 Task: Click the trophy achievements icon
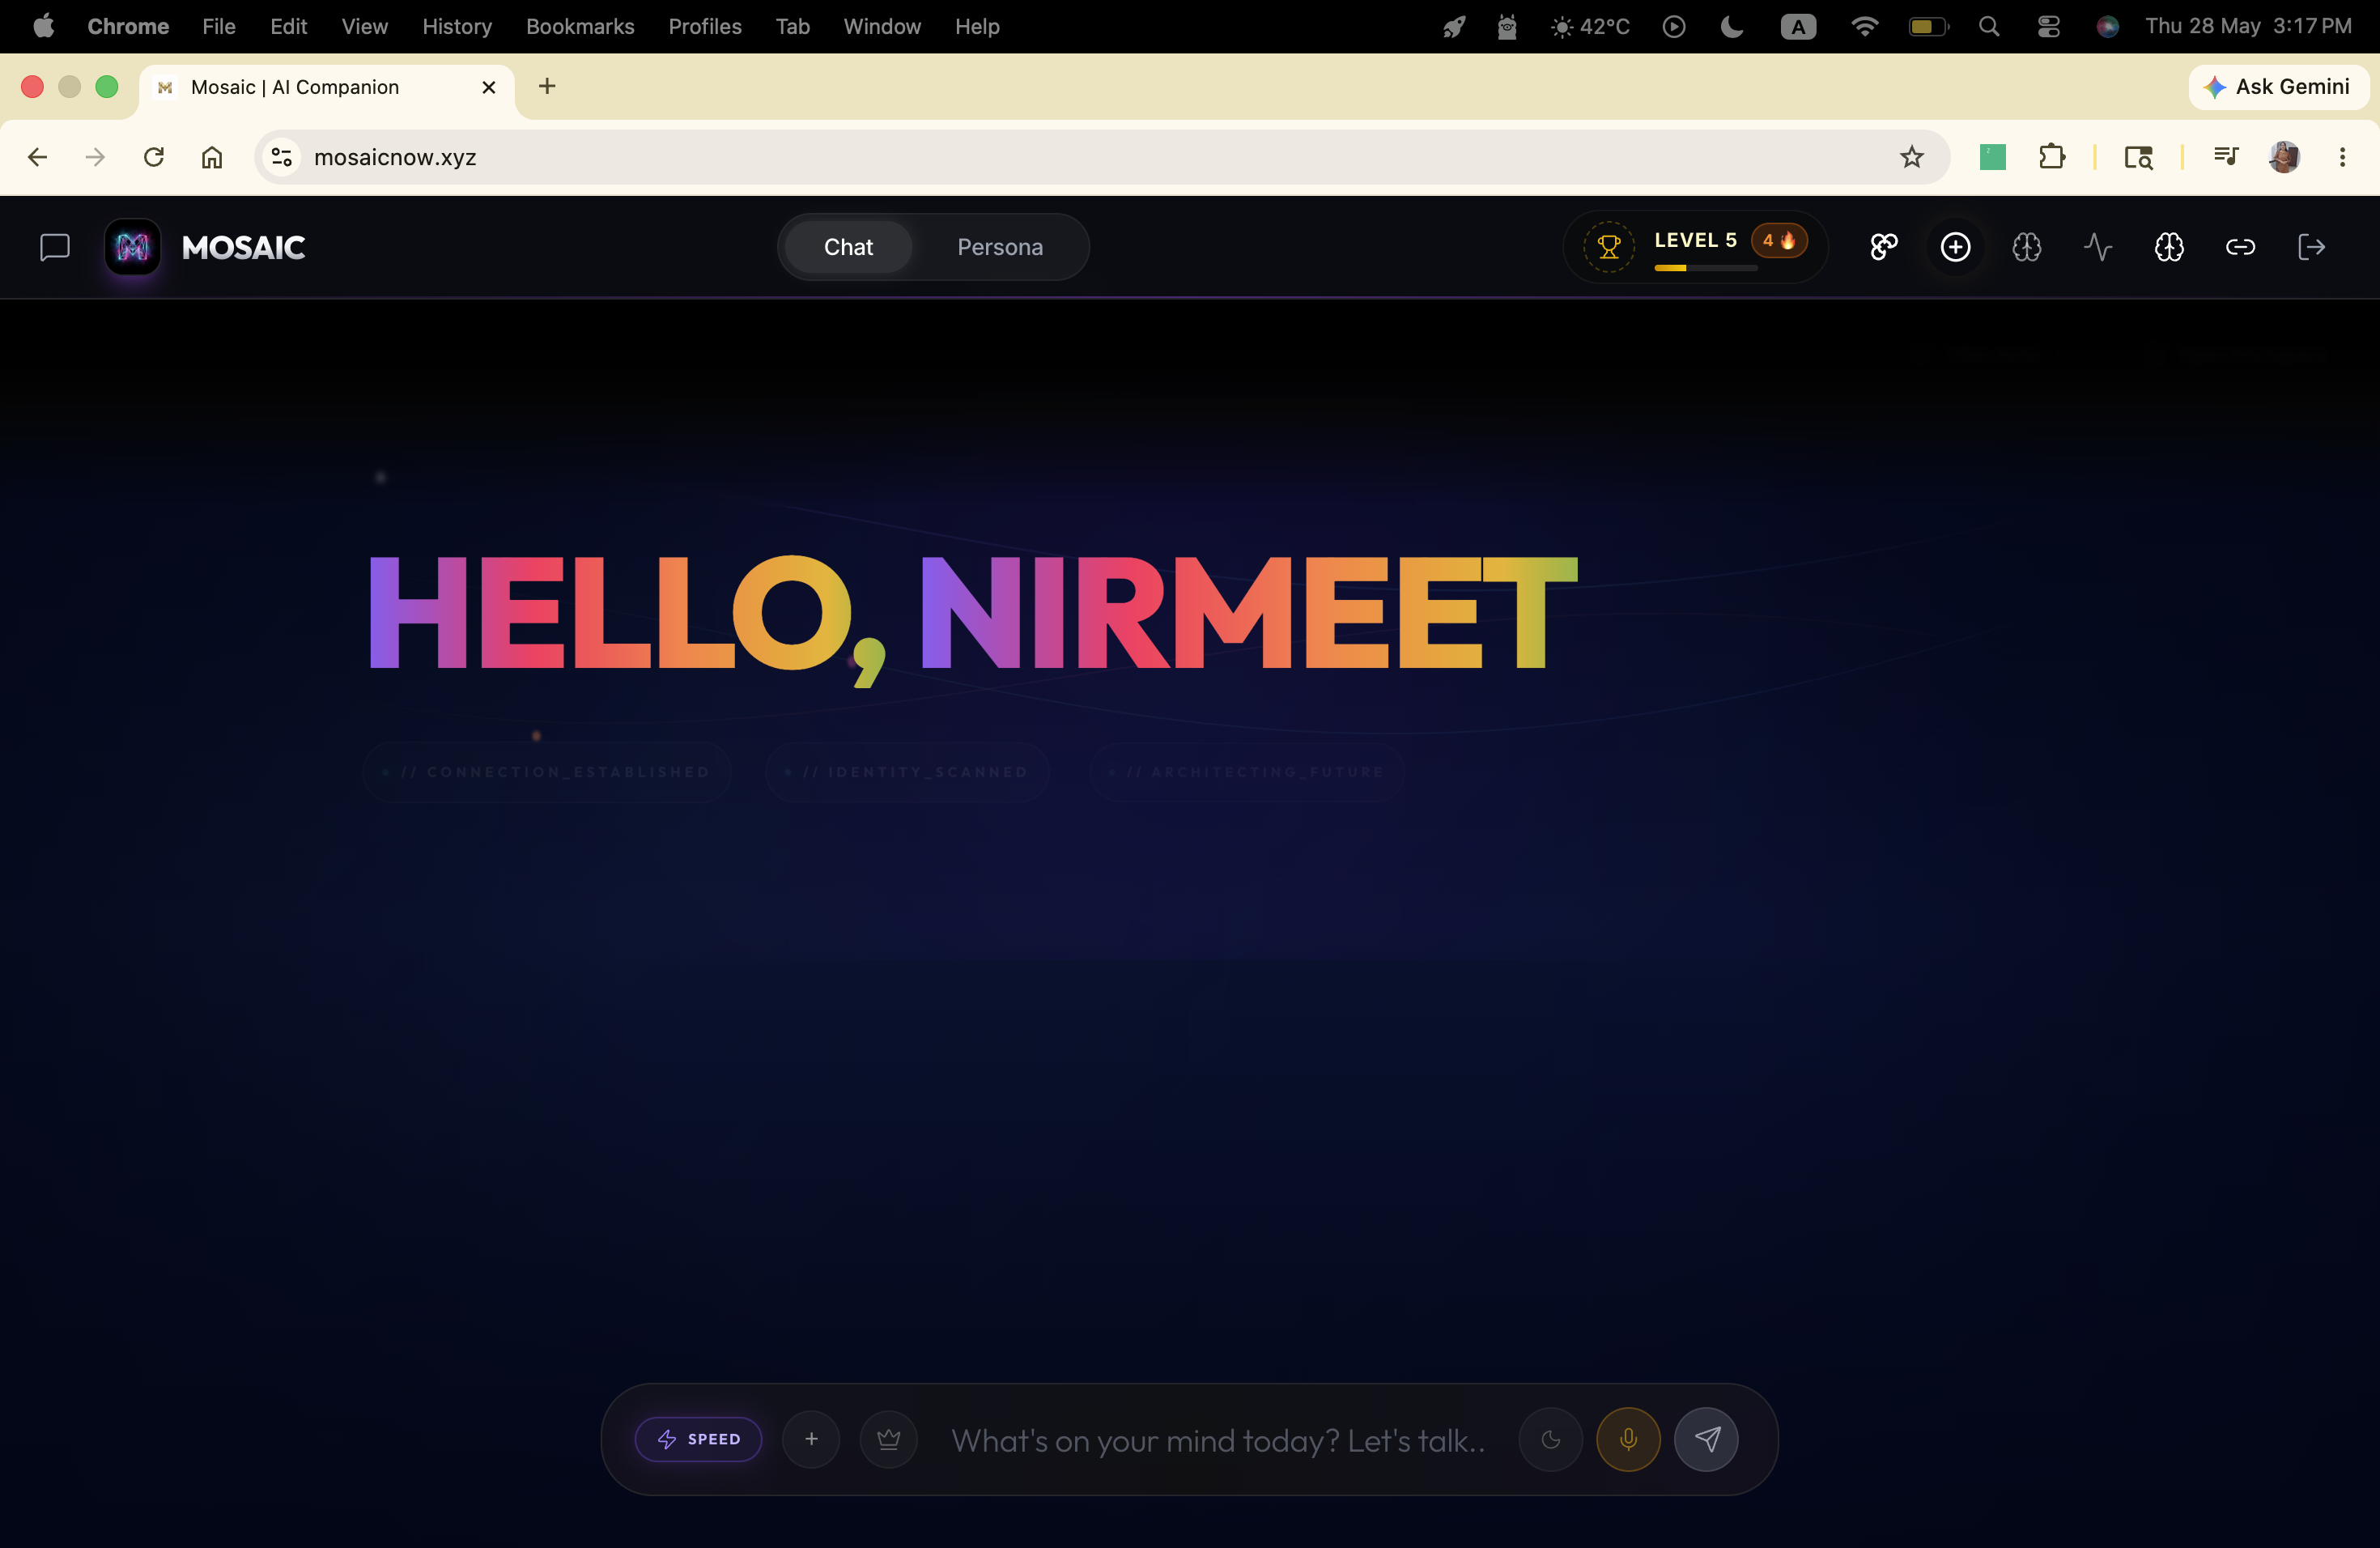pos(1608,246)
